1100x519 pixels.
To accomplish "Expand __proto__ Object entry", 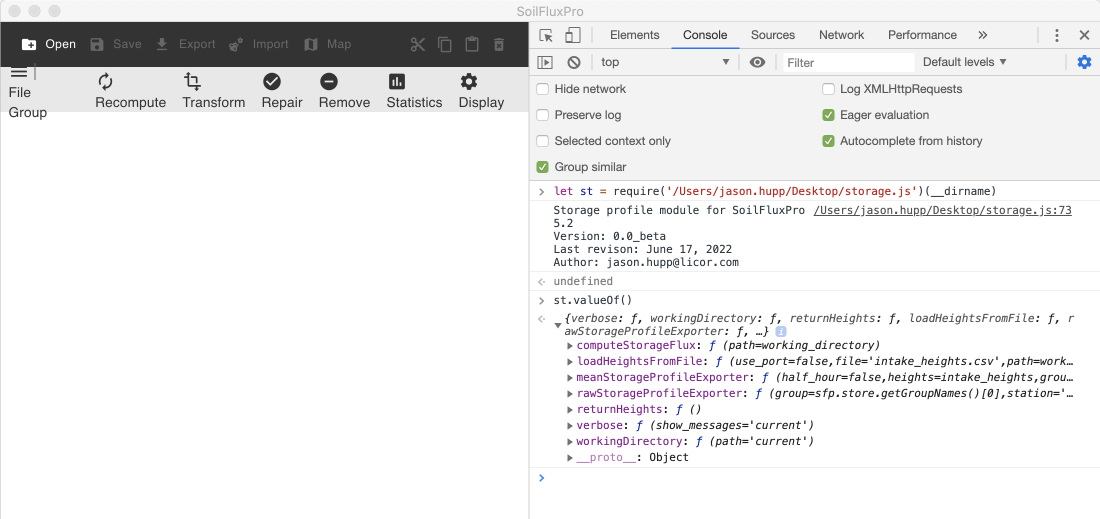I will click(570, 458).
